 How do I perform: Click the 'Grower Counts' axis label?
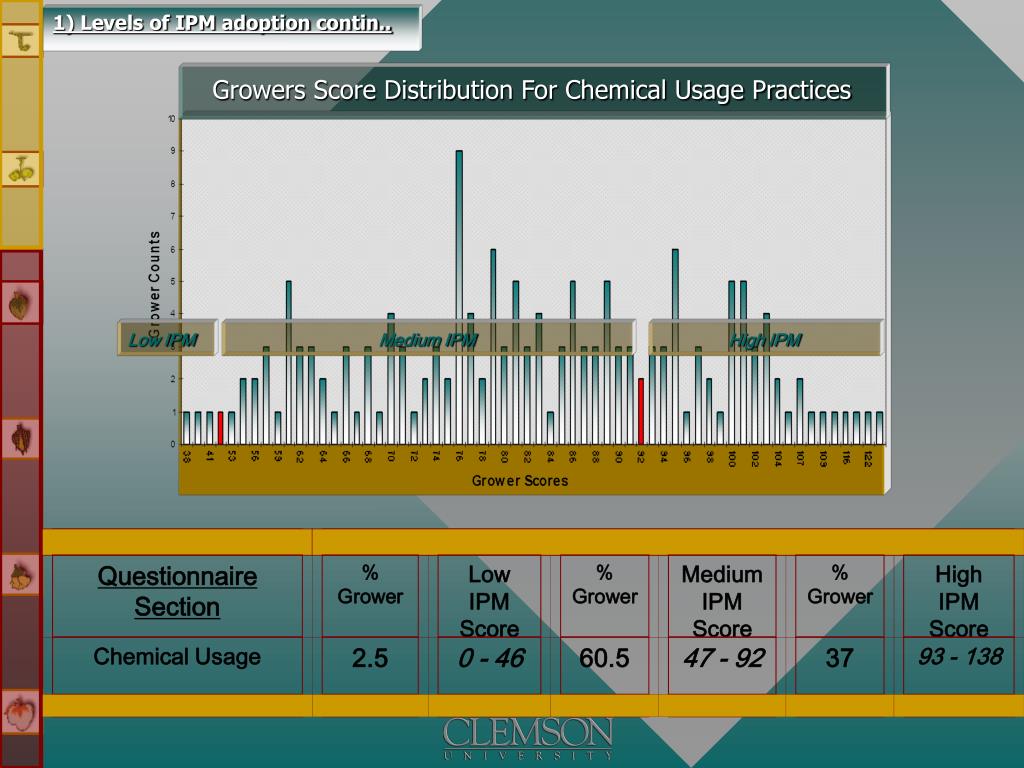154,285
